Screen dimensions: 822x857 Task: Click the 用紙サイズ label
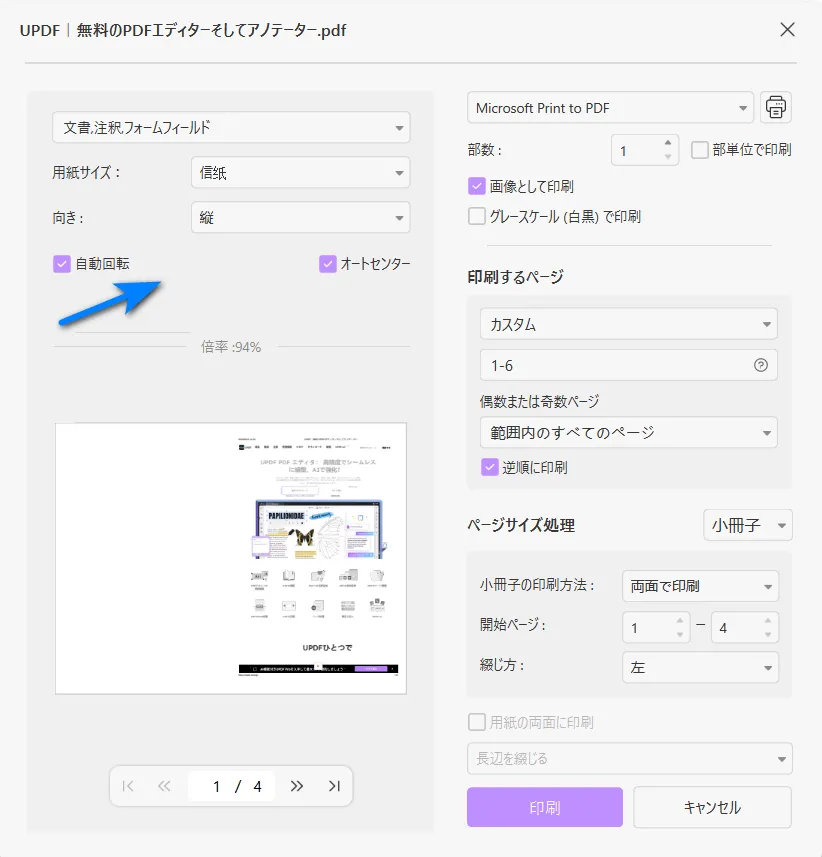pos(86,172)
